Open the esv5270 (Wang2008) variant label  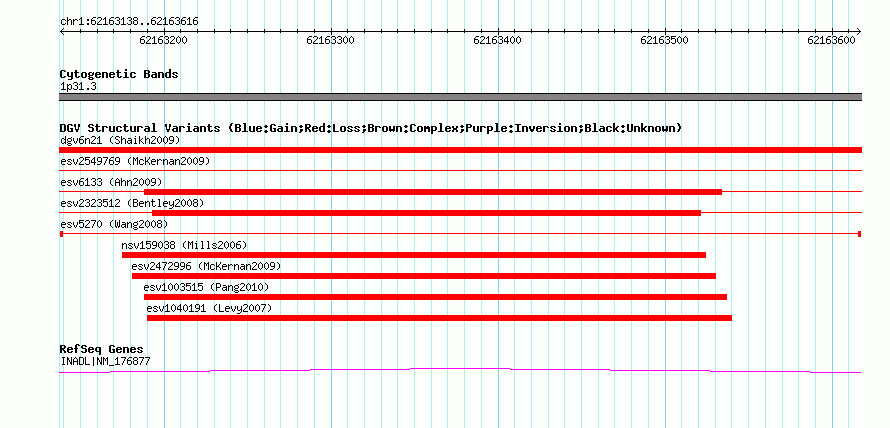(x=114, y=224)
